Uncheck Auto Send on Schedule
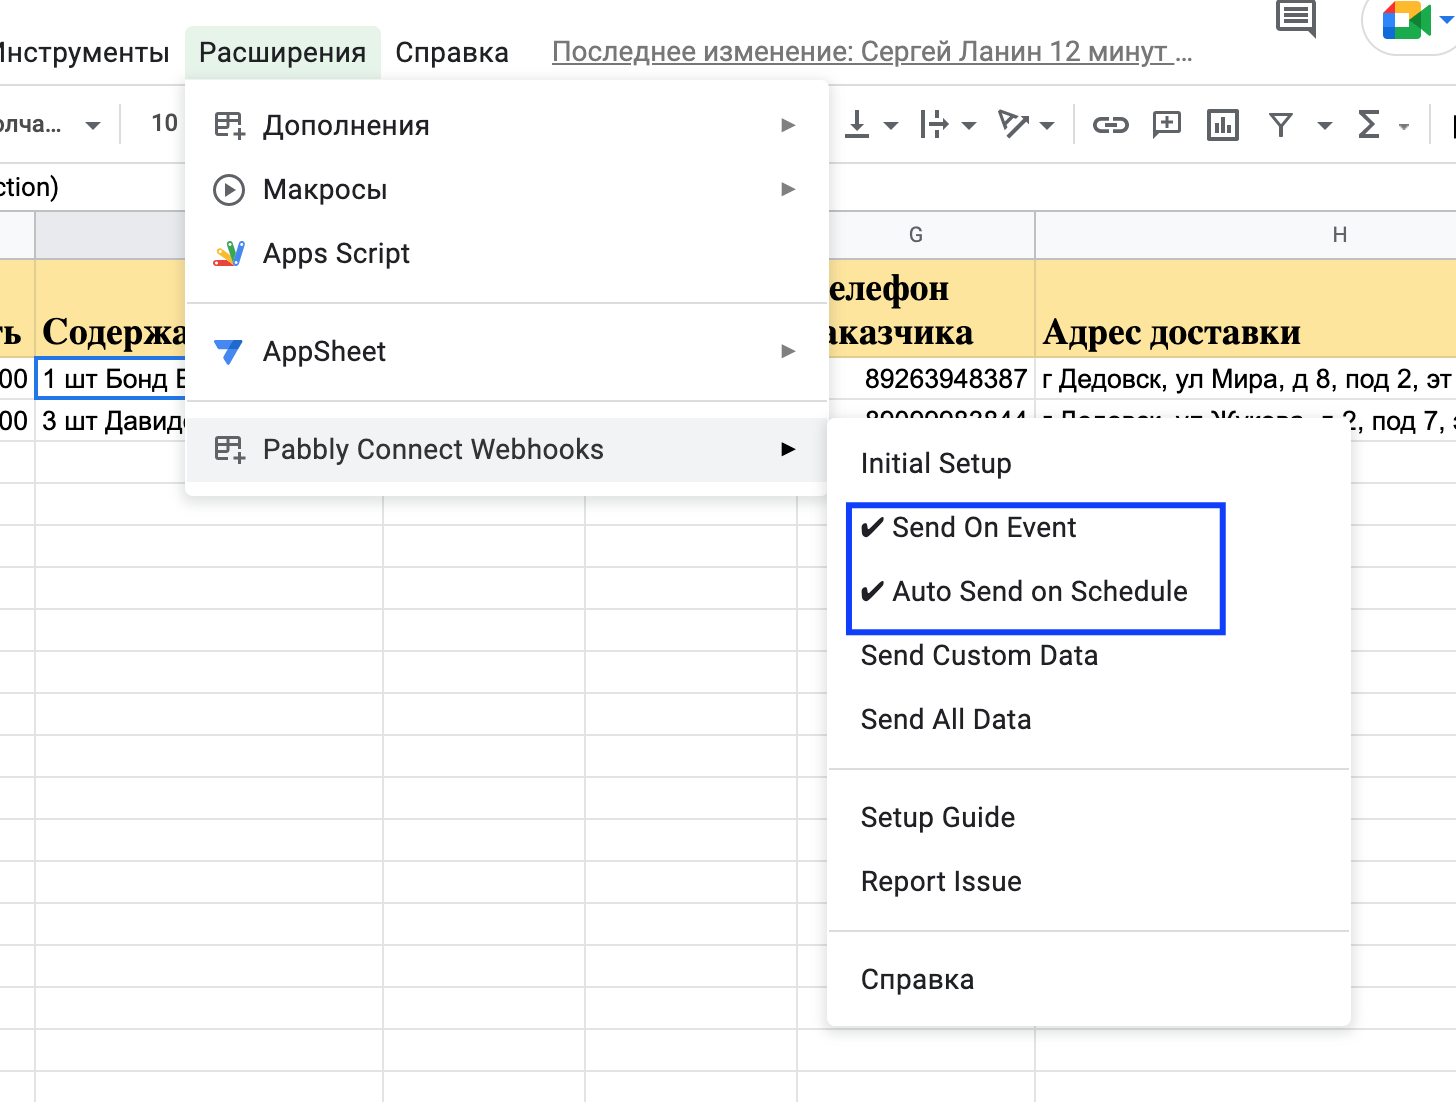Screen dimensions: 1456x1102 tap(1039, 592)
